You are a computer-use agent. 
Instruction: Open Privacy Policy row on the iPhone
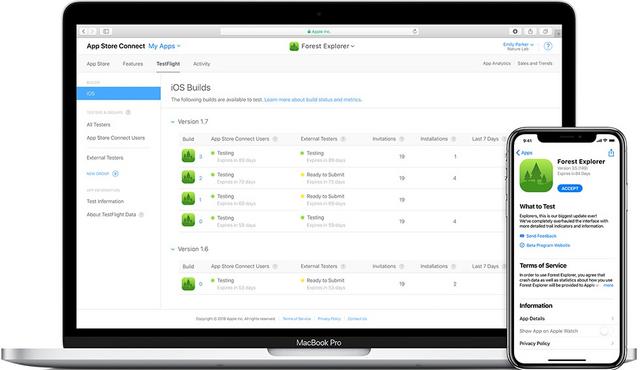click(x=567, y=343)
